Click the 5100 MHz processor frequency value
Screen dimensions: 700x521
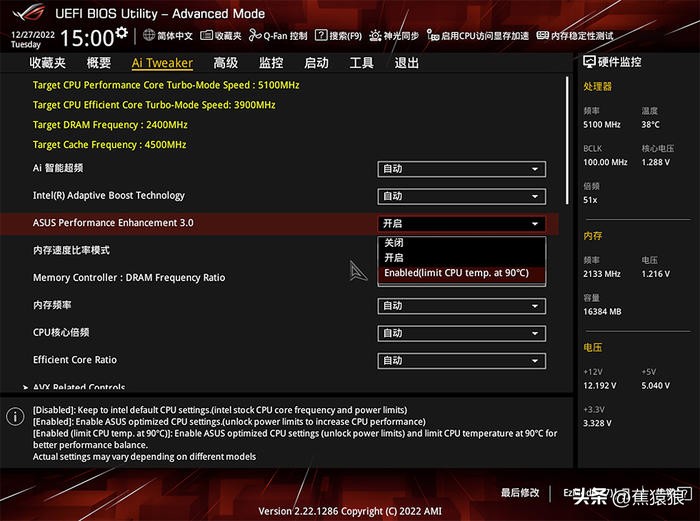tap(602, 125)
